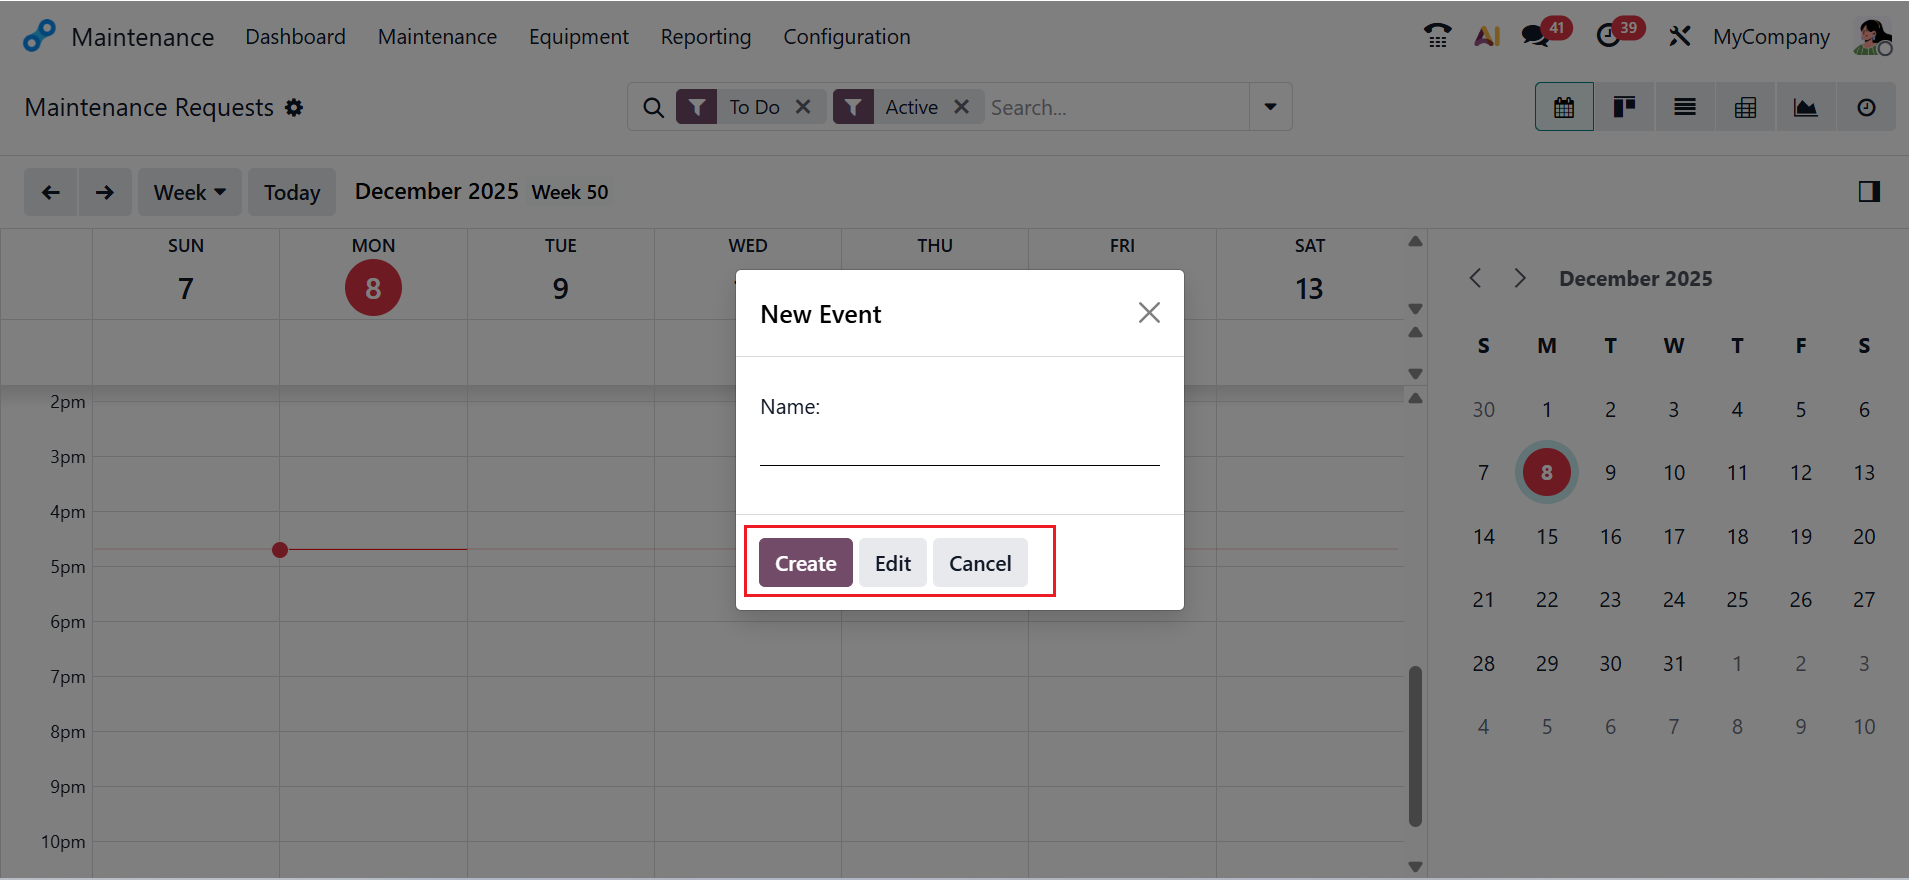Expand the Week scale dropdown
Screen dimensions: 1909x880
(190, 192)
